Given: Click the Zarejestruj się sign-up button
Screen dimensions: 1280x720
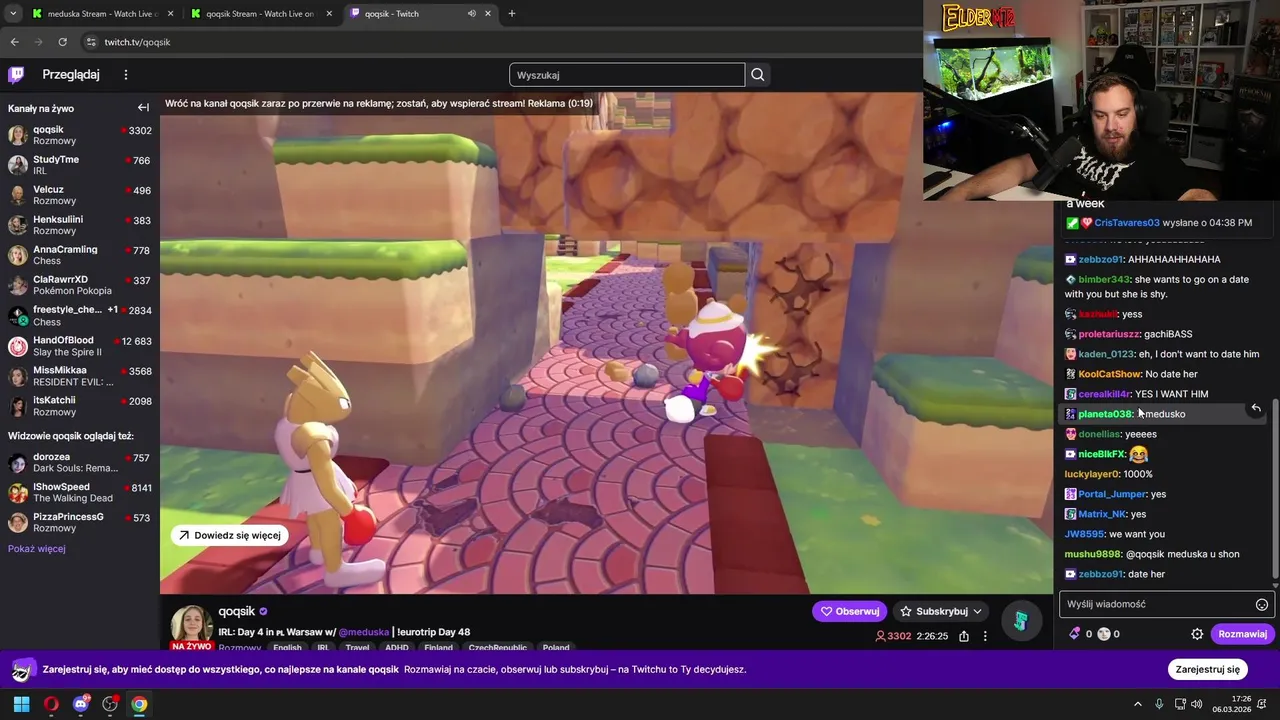Looking at the screenshot, I should [1208, 669].
